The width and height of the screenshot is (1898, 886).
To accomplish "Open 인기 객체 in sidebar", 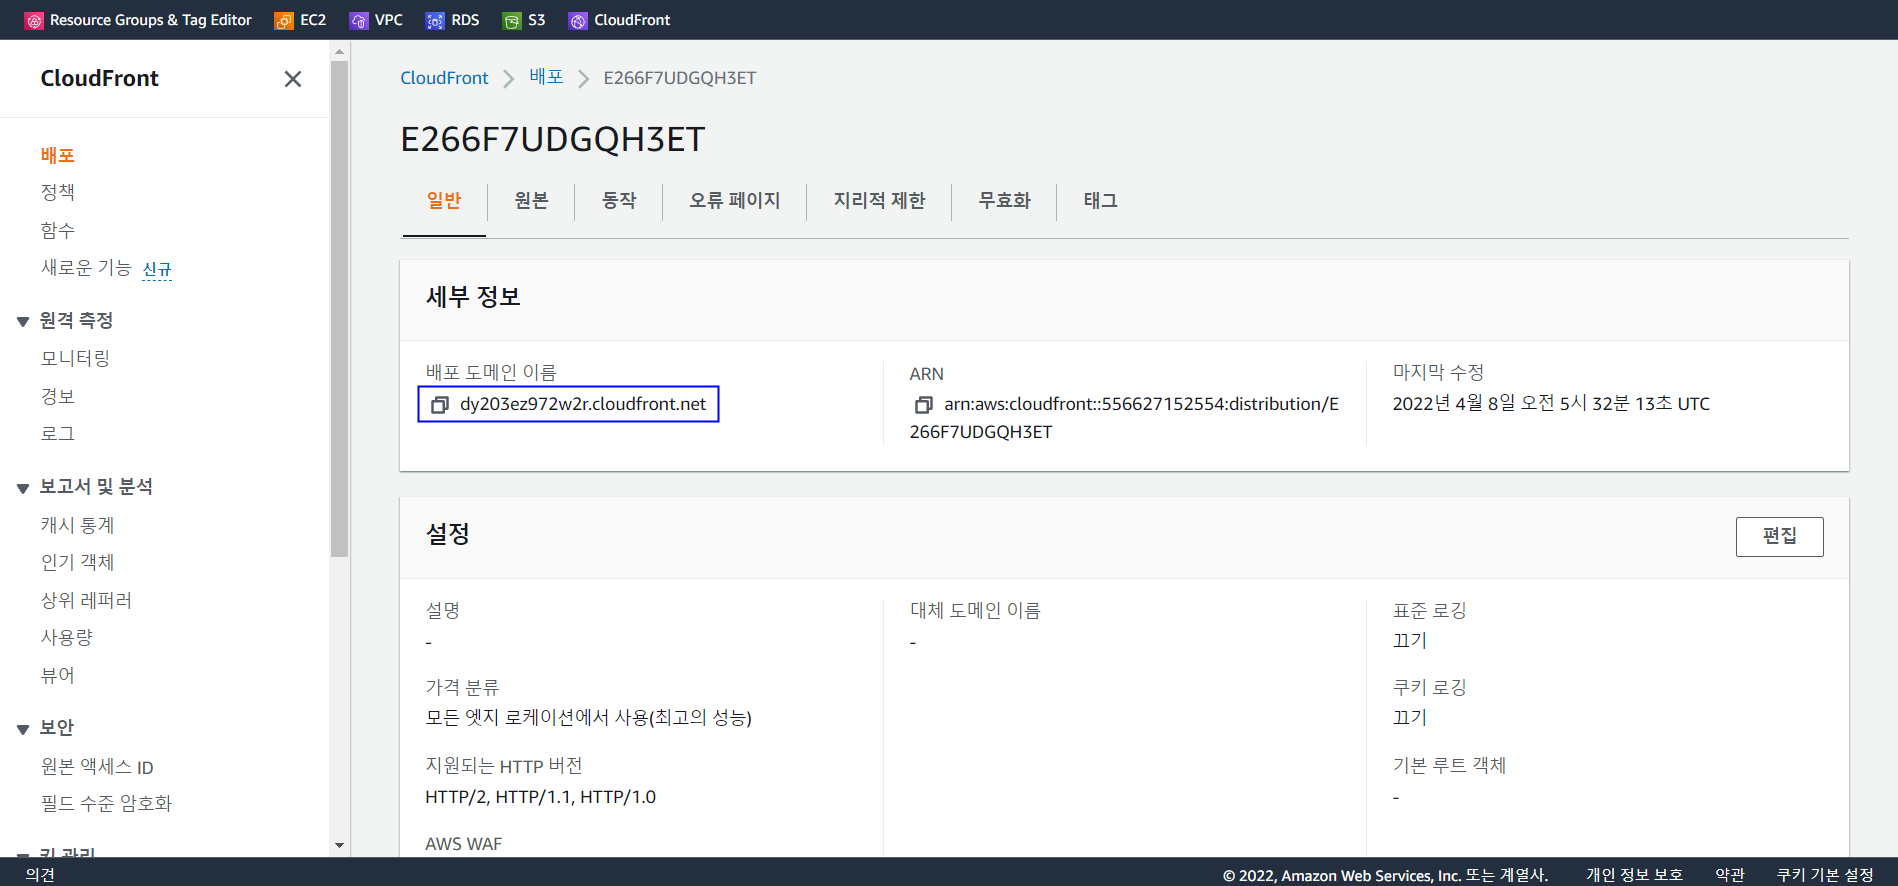I will tap(77, 562).
